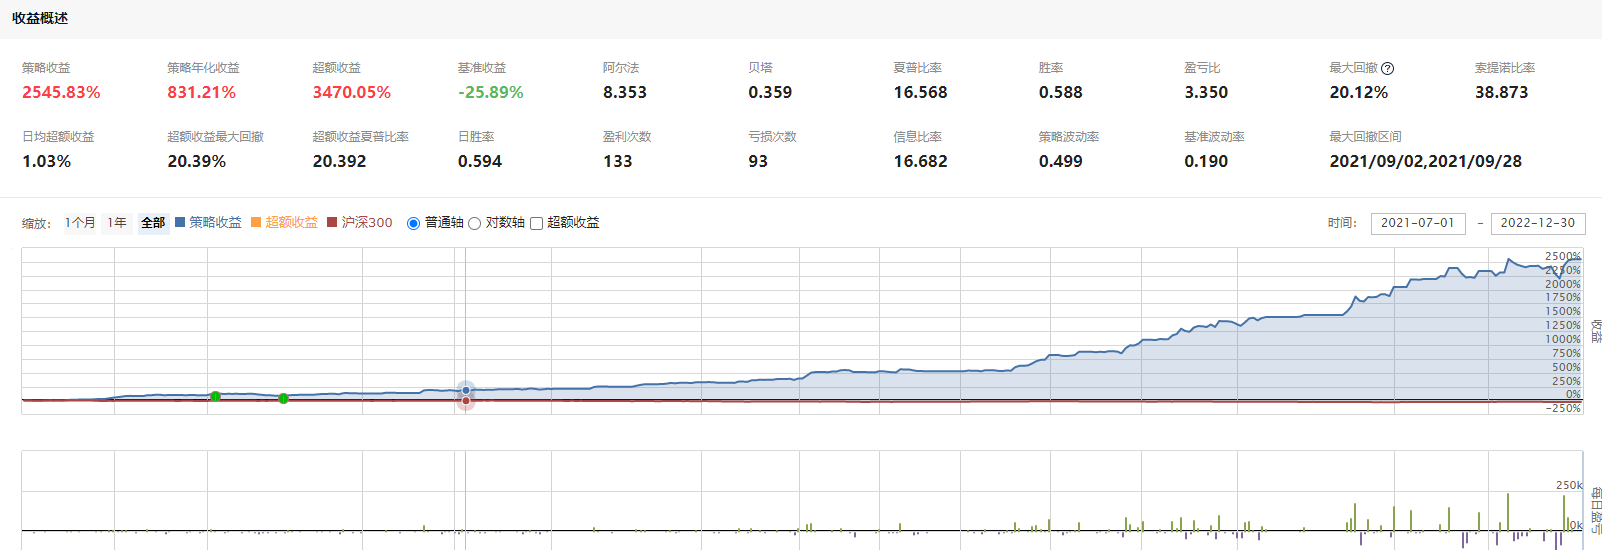Switch to 对数轴 logarithmic axis
This screenshot has width=1602, height=550.
pos(474,224)
